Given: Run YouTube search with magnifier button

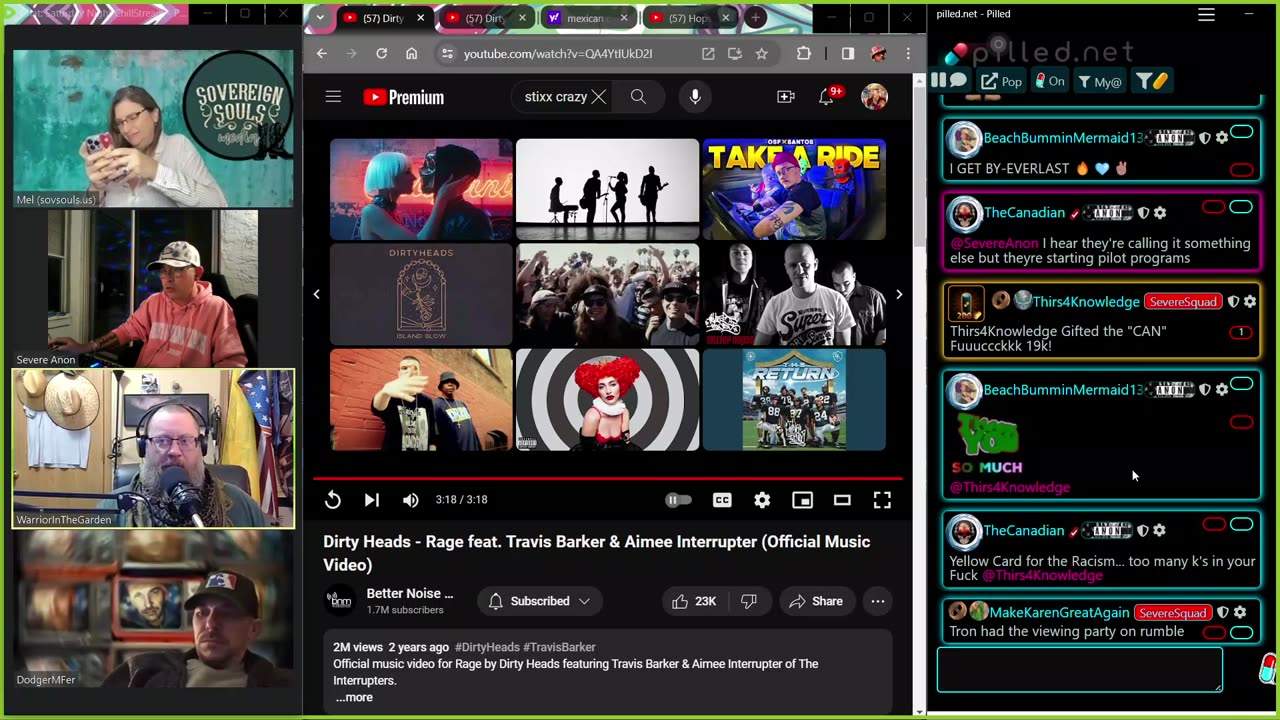Looking at the screenshot, I should pos(638,97).
